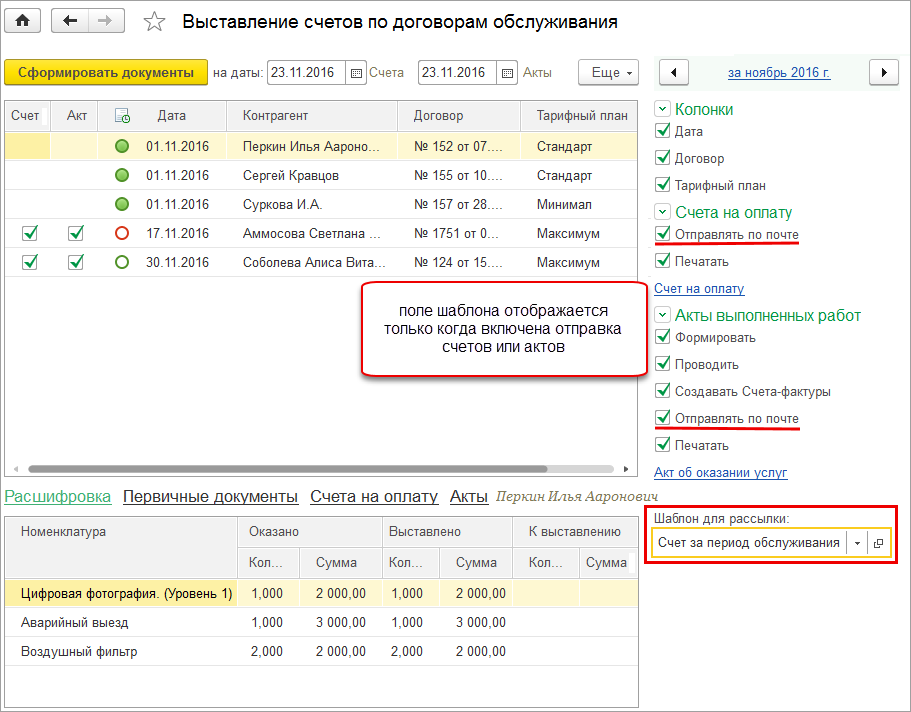Open the Еще dropdown menu
The height and width of the screenshot is (712, 911).
[608, 73]
